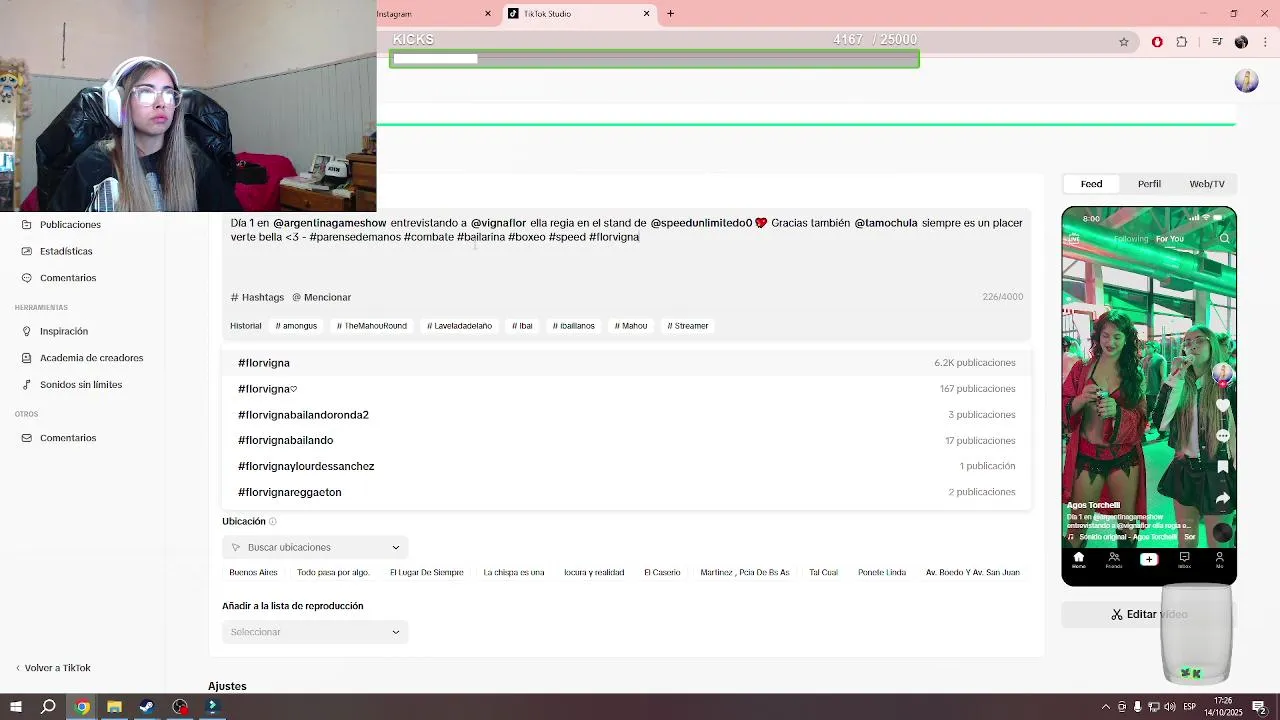
Task: Click Editar video button
Action: pyautogui.click(x=1149, y=615)
